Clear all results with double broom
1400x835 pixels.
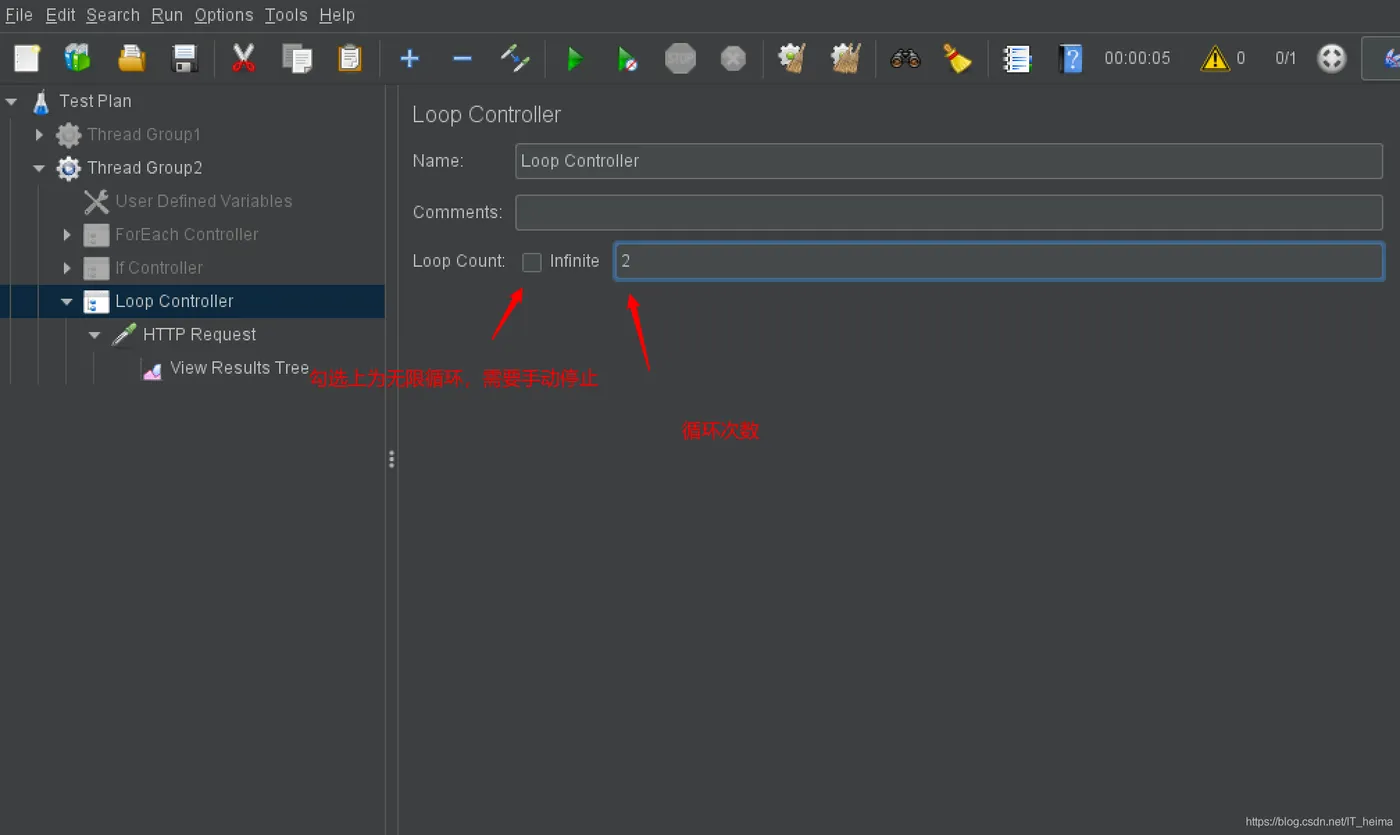coord(846,58)
